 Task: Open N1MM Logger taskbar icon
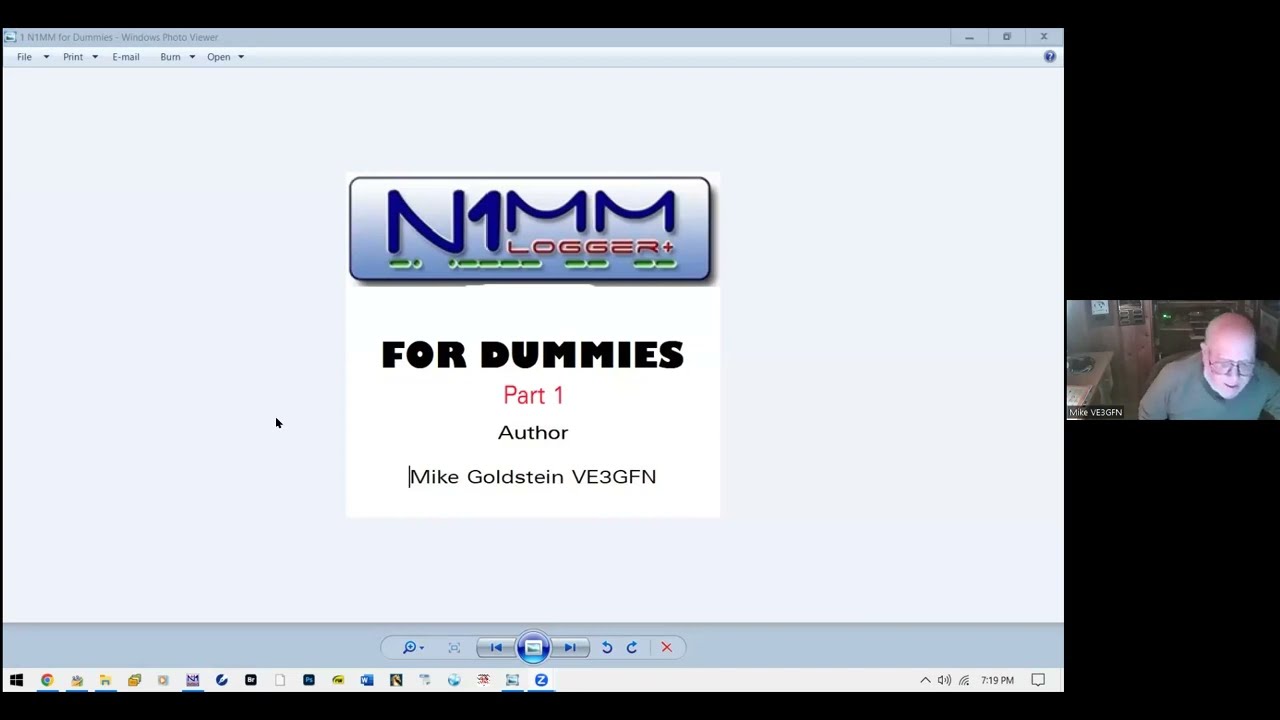192,680
